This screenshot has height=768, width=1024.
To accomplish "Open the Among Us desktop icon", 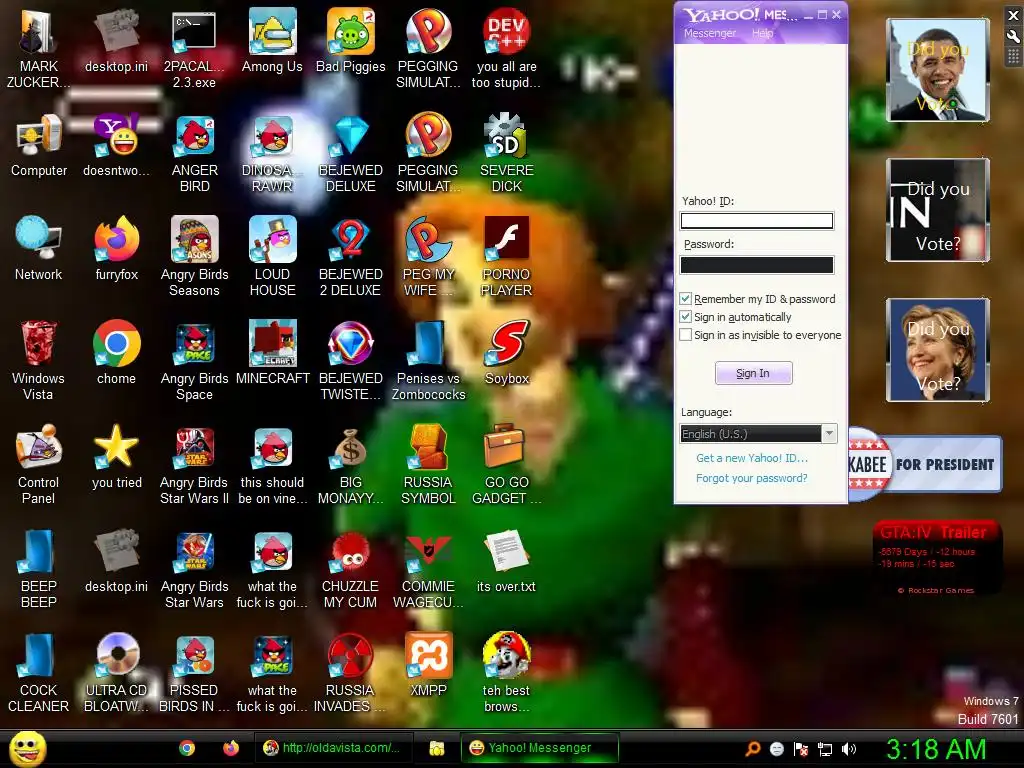I will click(272, 41).
